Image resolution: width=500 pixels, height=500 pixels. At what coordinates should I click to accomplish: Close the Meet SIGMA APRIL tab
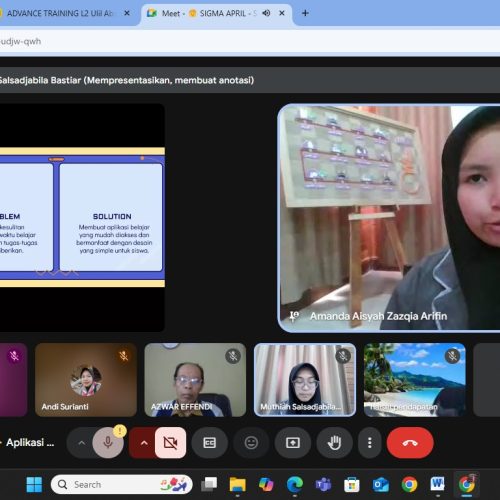coord(282,13)
